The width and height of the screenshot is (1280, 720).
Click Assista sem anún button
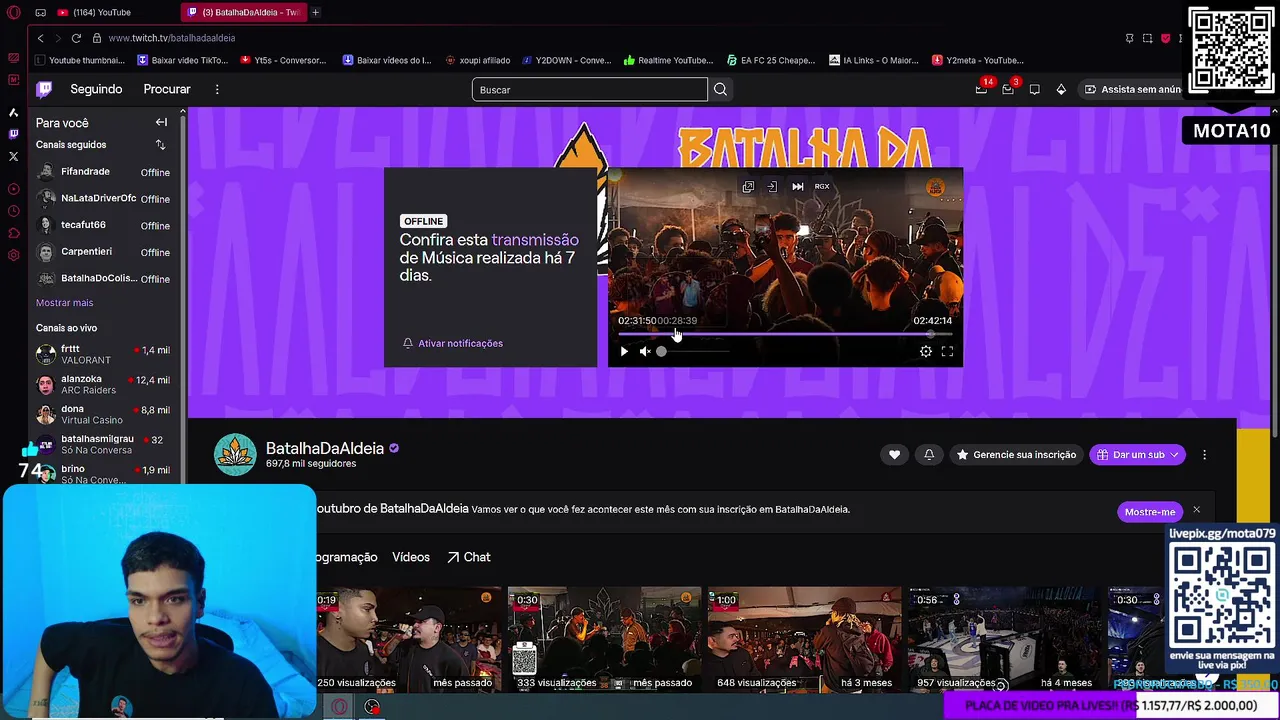coord(1133,89)
